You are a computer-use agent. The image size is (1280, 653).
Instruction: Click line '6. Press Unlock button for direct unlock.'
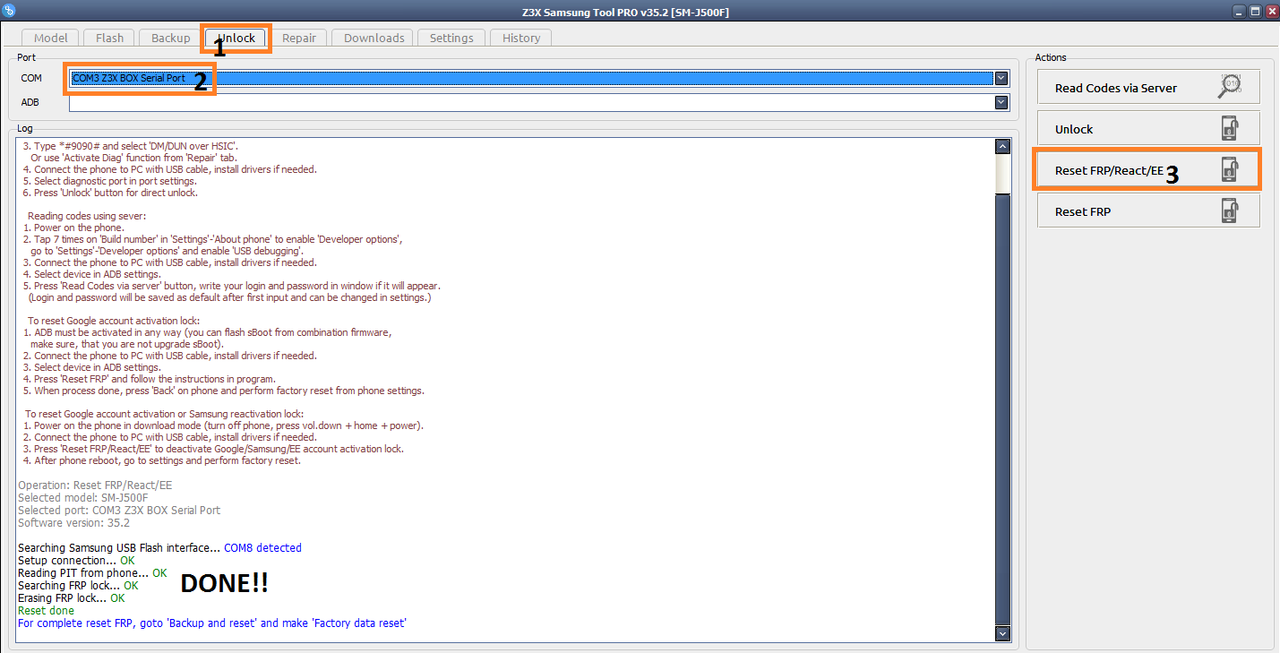click(x=110, y=193)
